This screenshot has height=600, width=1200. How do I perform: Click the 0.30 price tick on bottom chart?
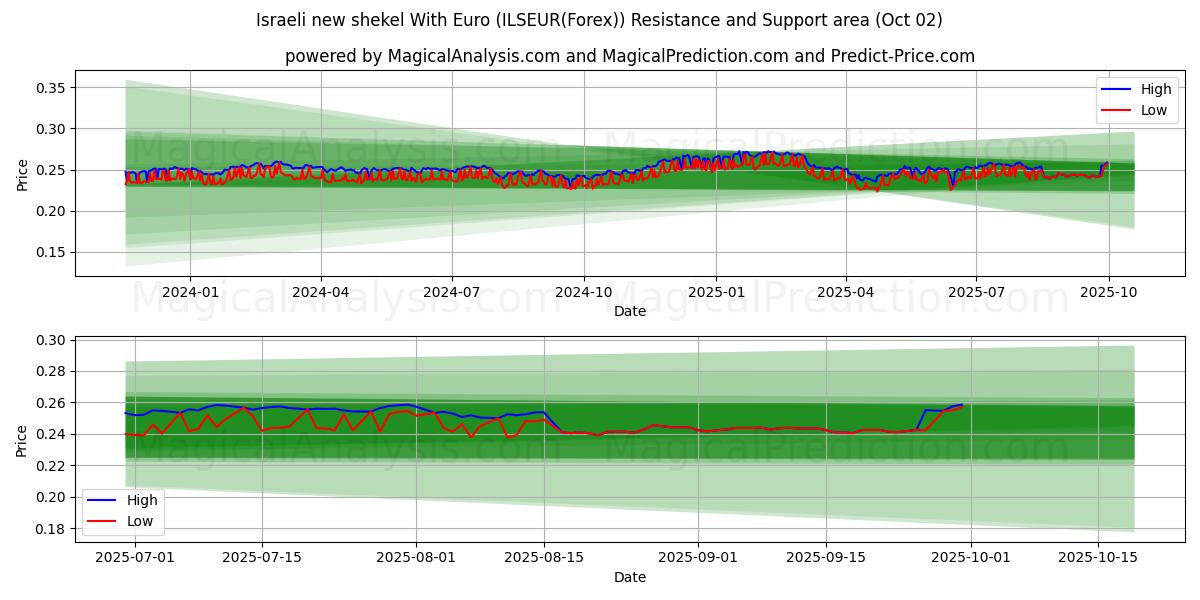point(50,340)
